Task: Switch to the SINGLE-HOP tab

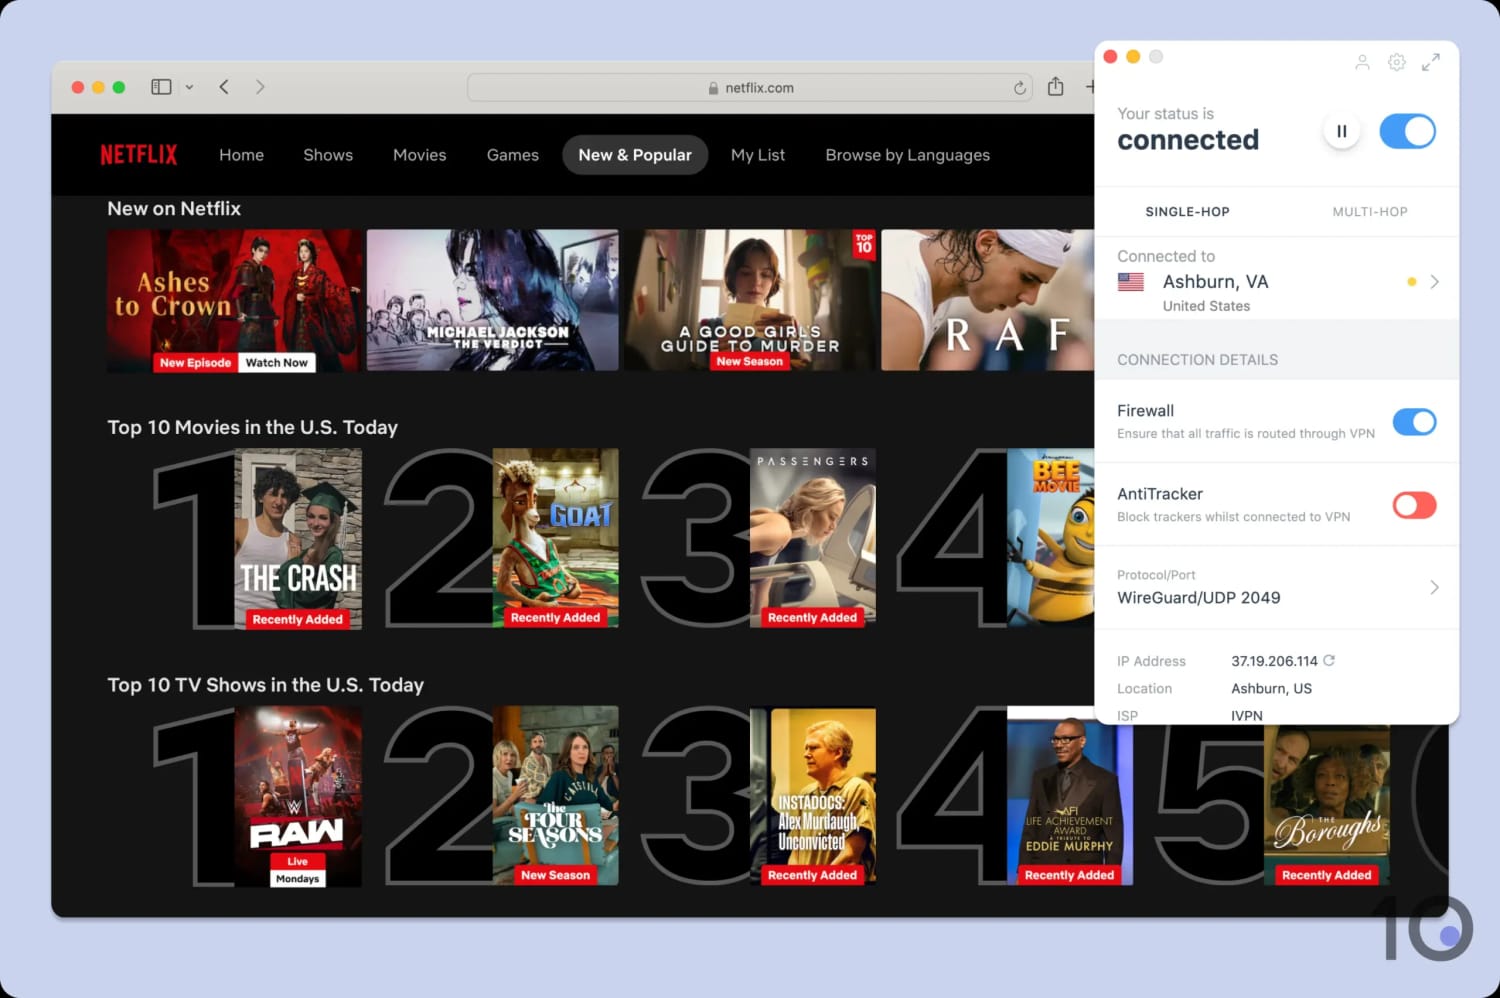Action: coord(1187,212)
